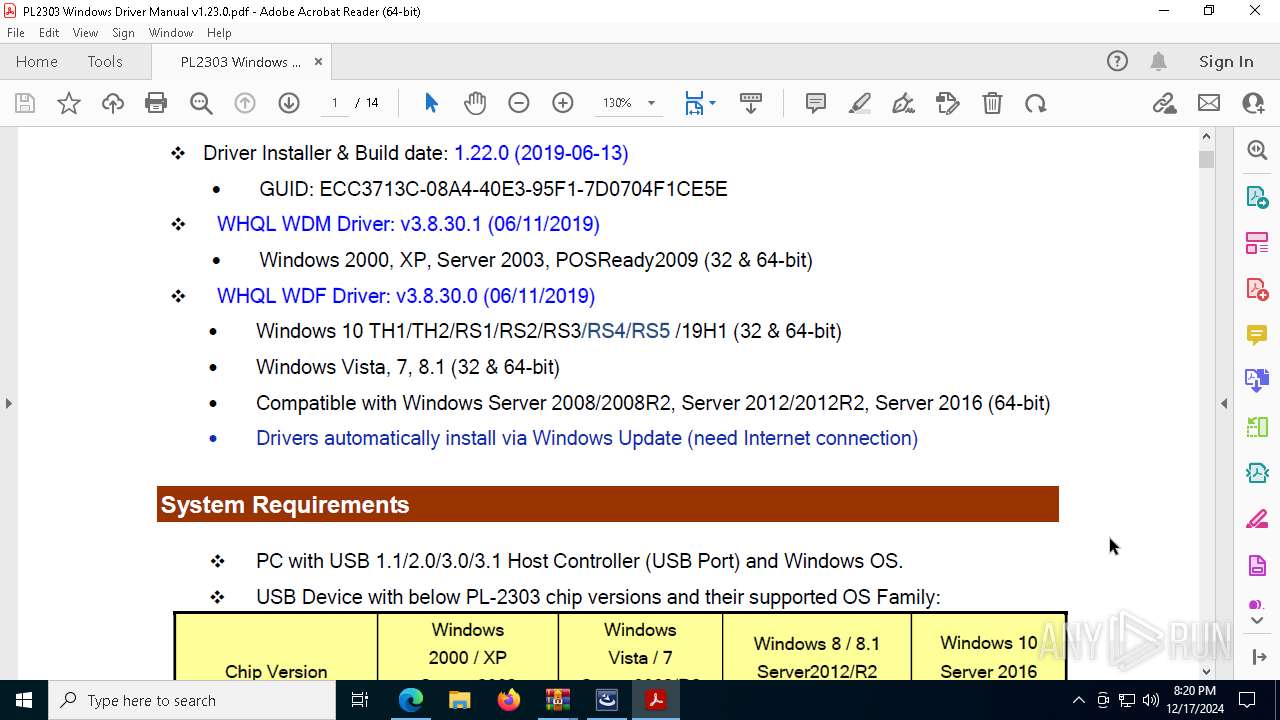Open Windows Start menu
Viewport: 1280px width, 720px height.
(24, 700)
